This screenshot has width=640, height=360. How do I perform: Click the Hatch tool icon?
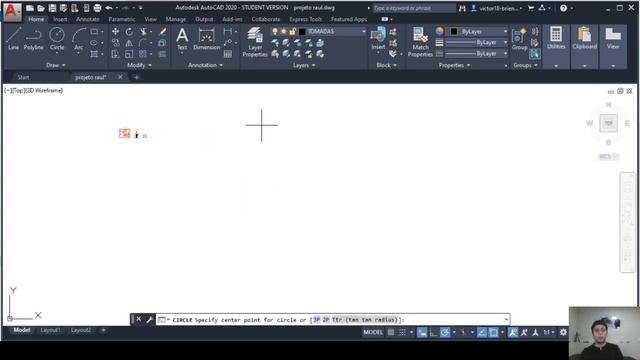(94, 53)
